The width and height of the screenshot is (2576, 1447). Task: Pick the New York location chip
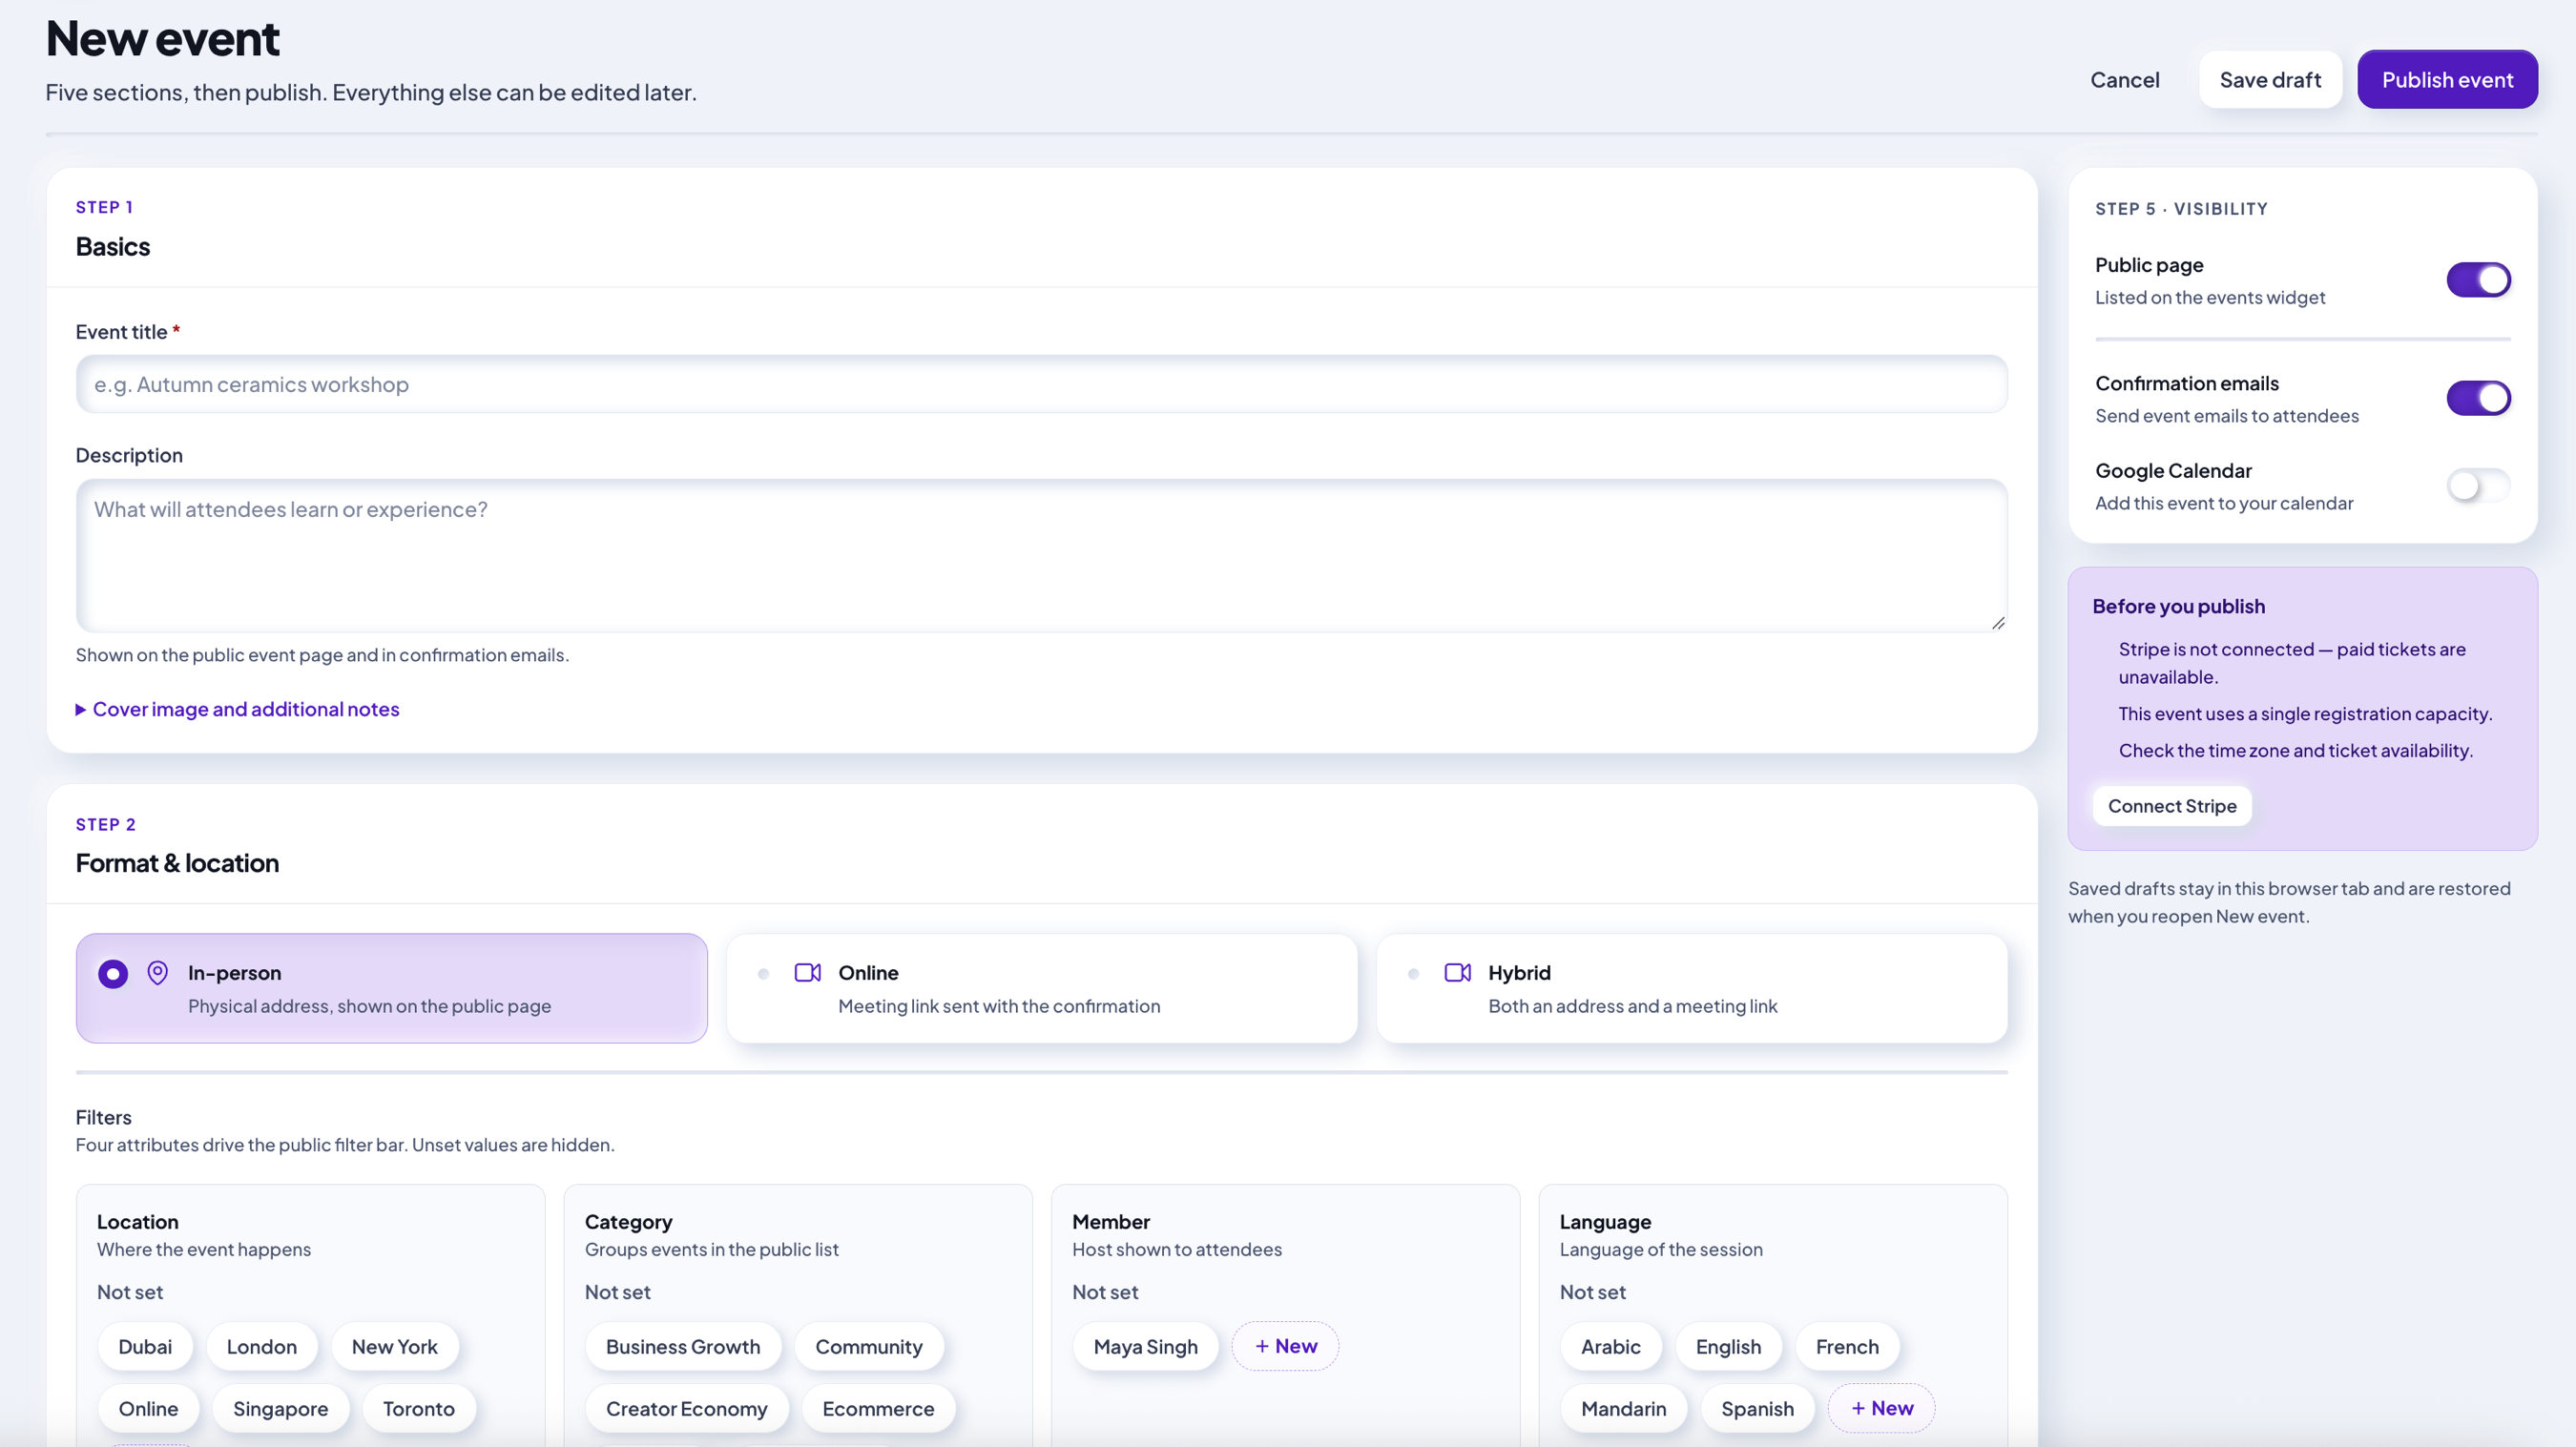(x=394, y=1347)
